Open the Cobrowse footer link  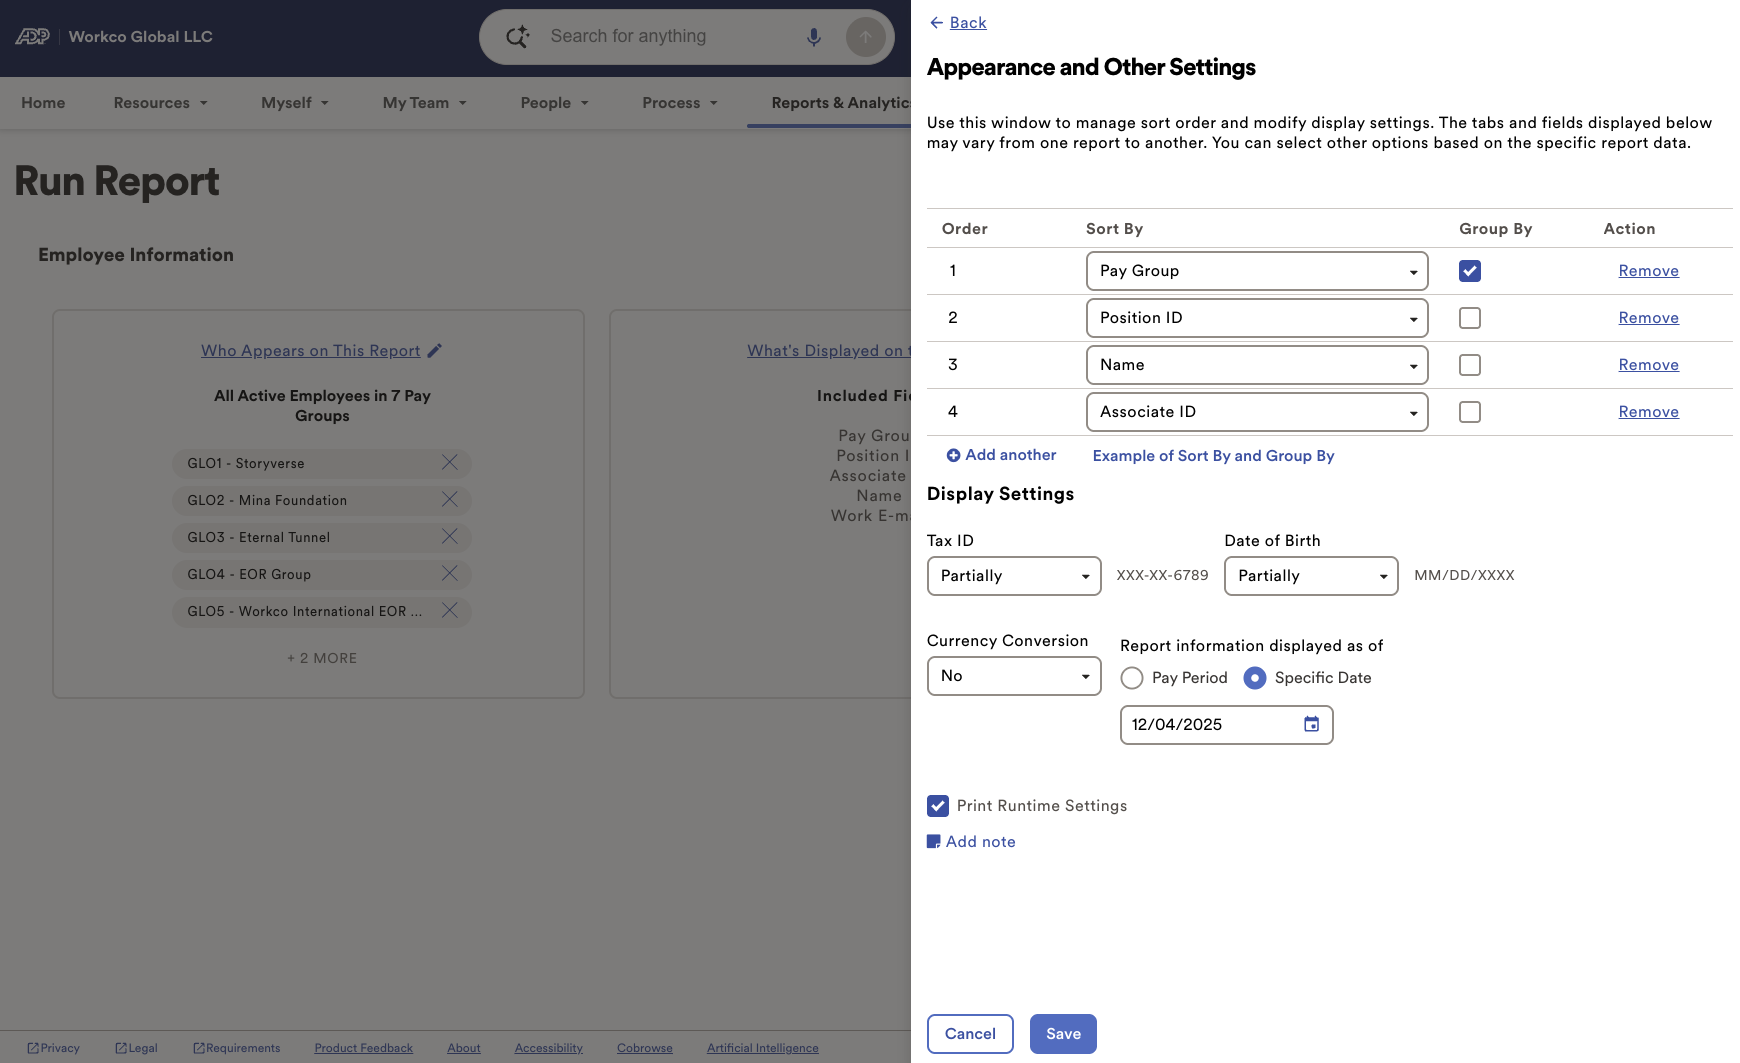tap(644, 1048)
